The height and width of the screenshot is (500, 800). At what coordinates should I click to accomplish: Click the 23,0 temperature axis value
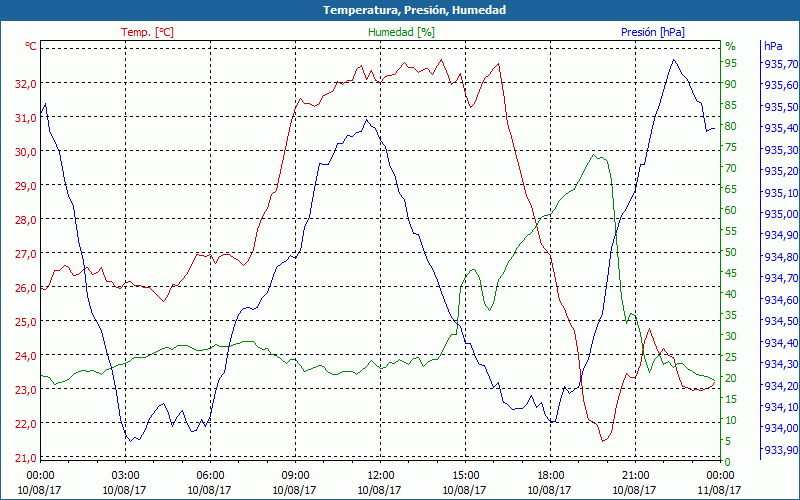(x=26, y=390)
